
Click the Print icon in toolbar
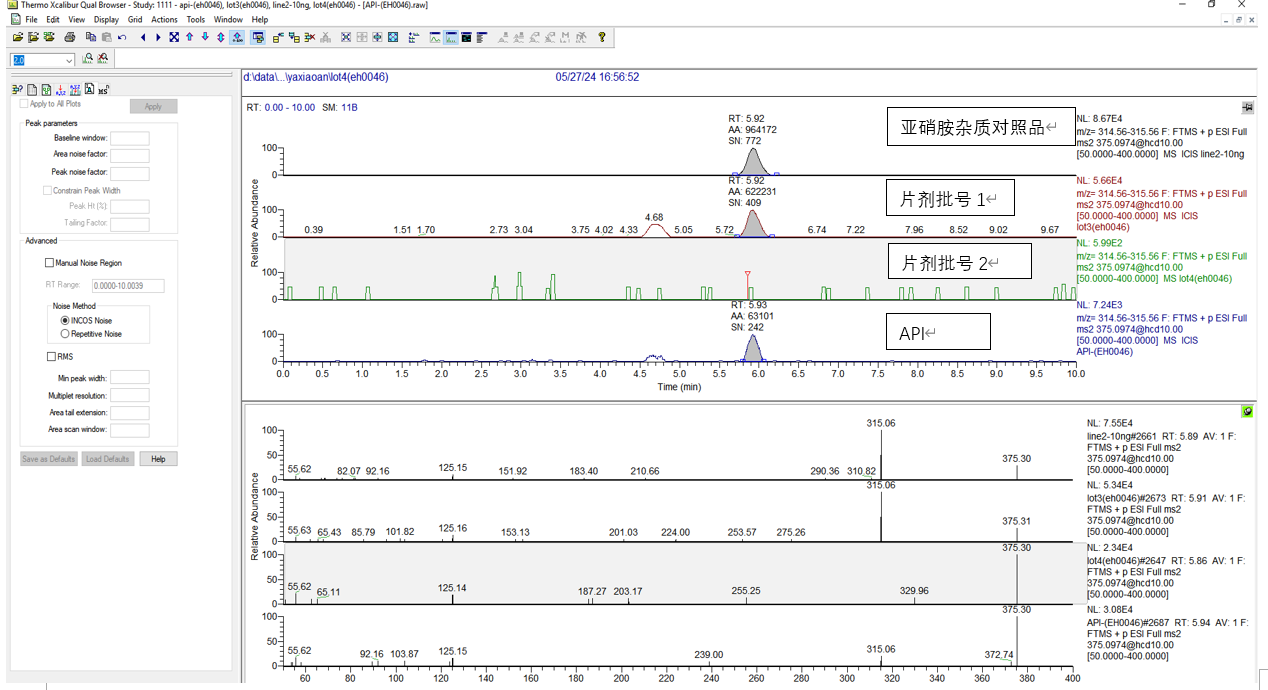pyautogui.click(x=70, y=38)
